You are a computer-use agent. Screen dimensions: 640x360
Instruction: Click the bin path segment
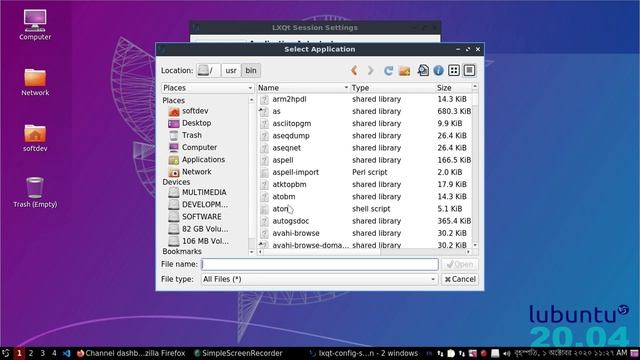pyautogui.click(x=251, y=71)
